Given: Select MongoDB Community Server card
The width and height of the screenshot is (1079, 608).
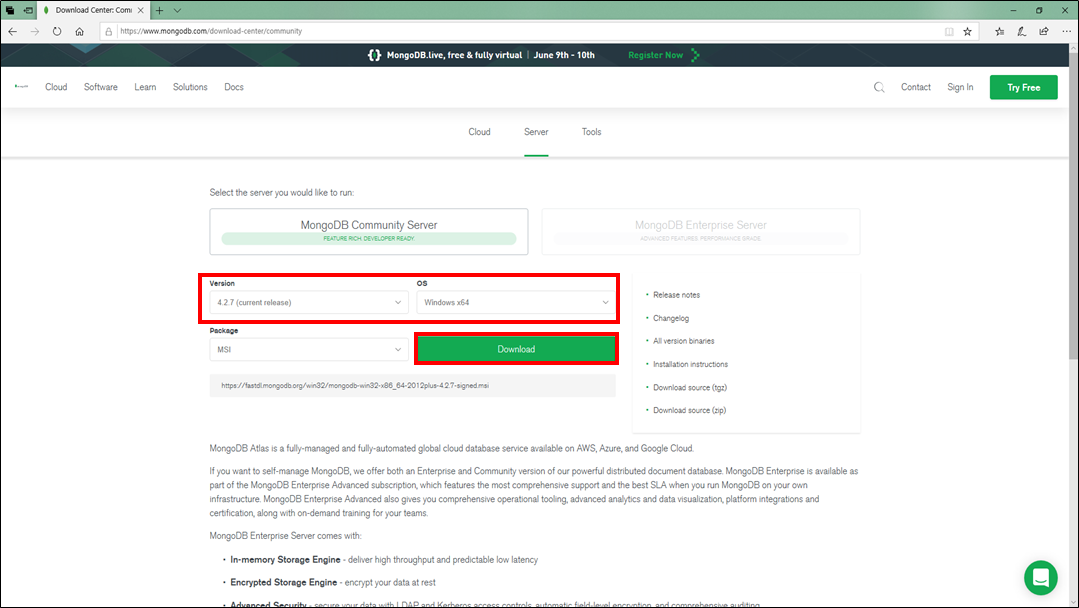Looking at the screenshot, I should 369,232.
